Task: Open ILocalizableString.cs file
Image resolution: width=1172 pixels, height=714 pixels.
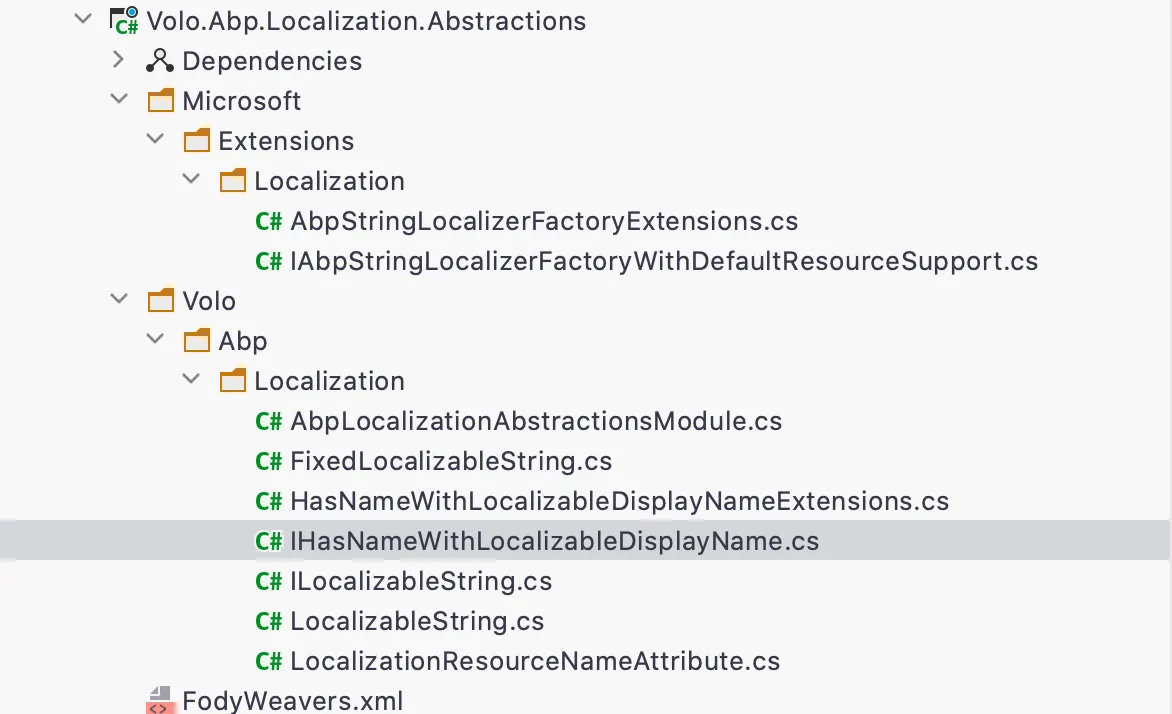Action: (421, 581)
